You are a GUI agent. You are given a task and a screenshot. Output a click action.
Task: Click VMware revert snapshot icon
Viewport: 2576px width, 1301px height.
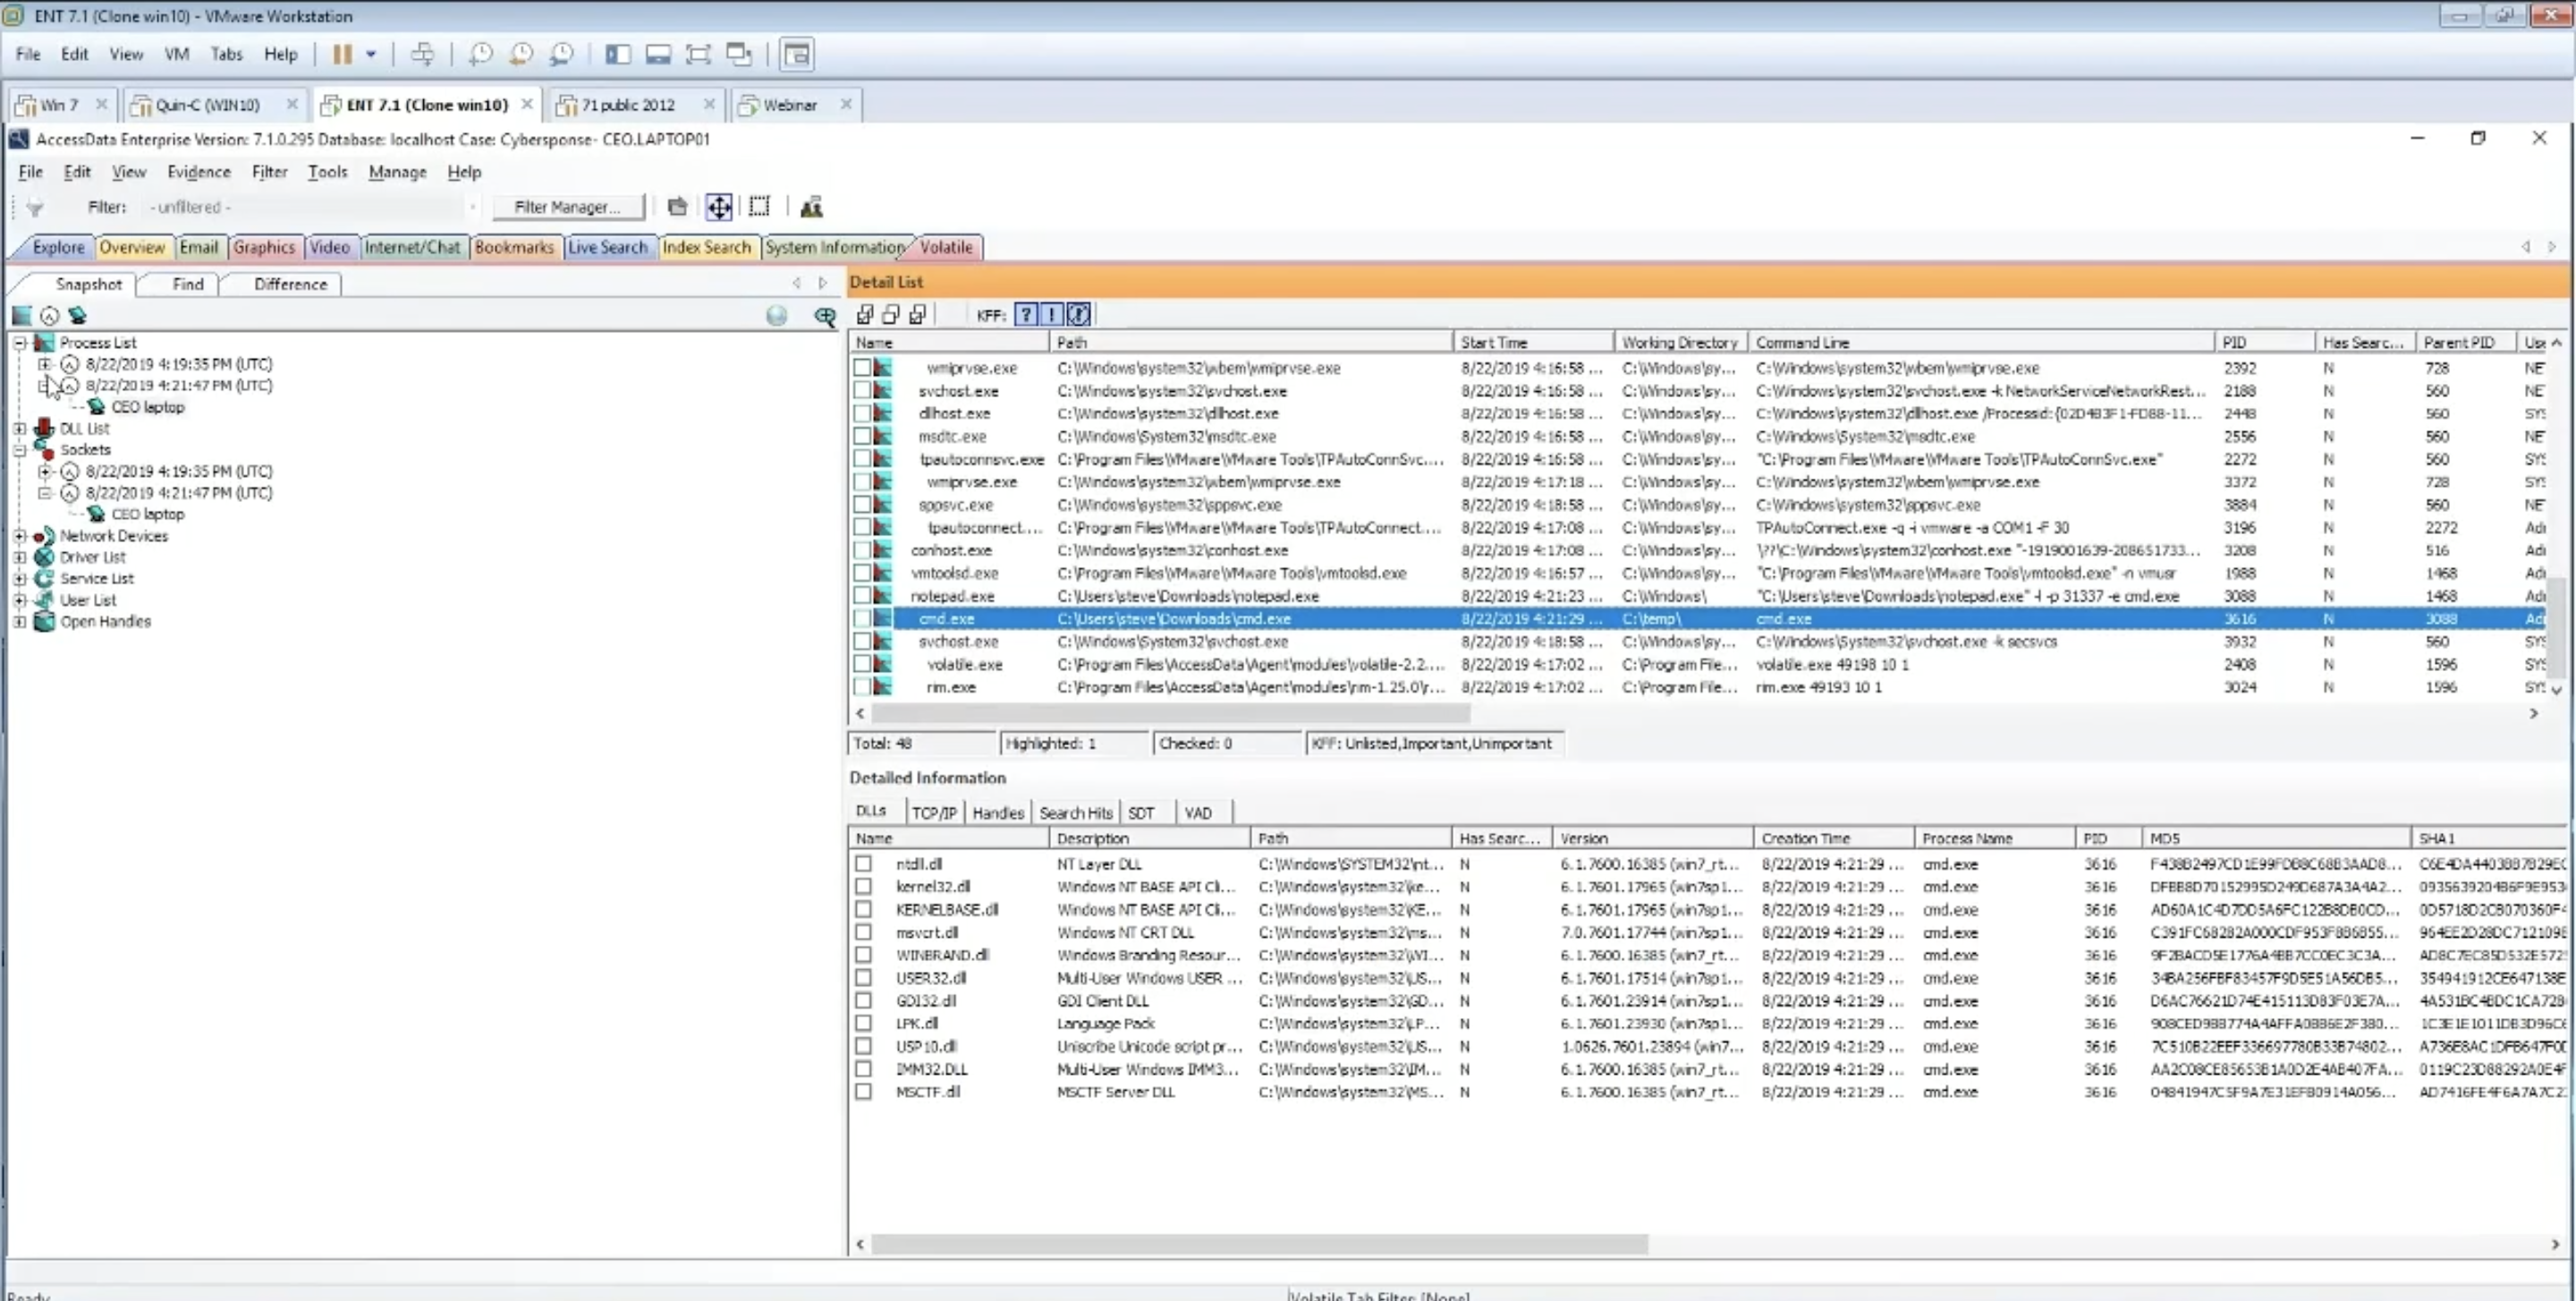(x=521, y=54)
